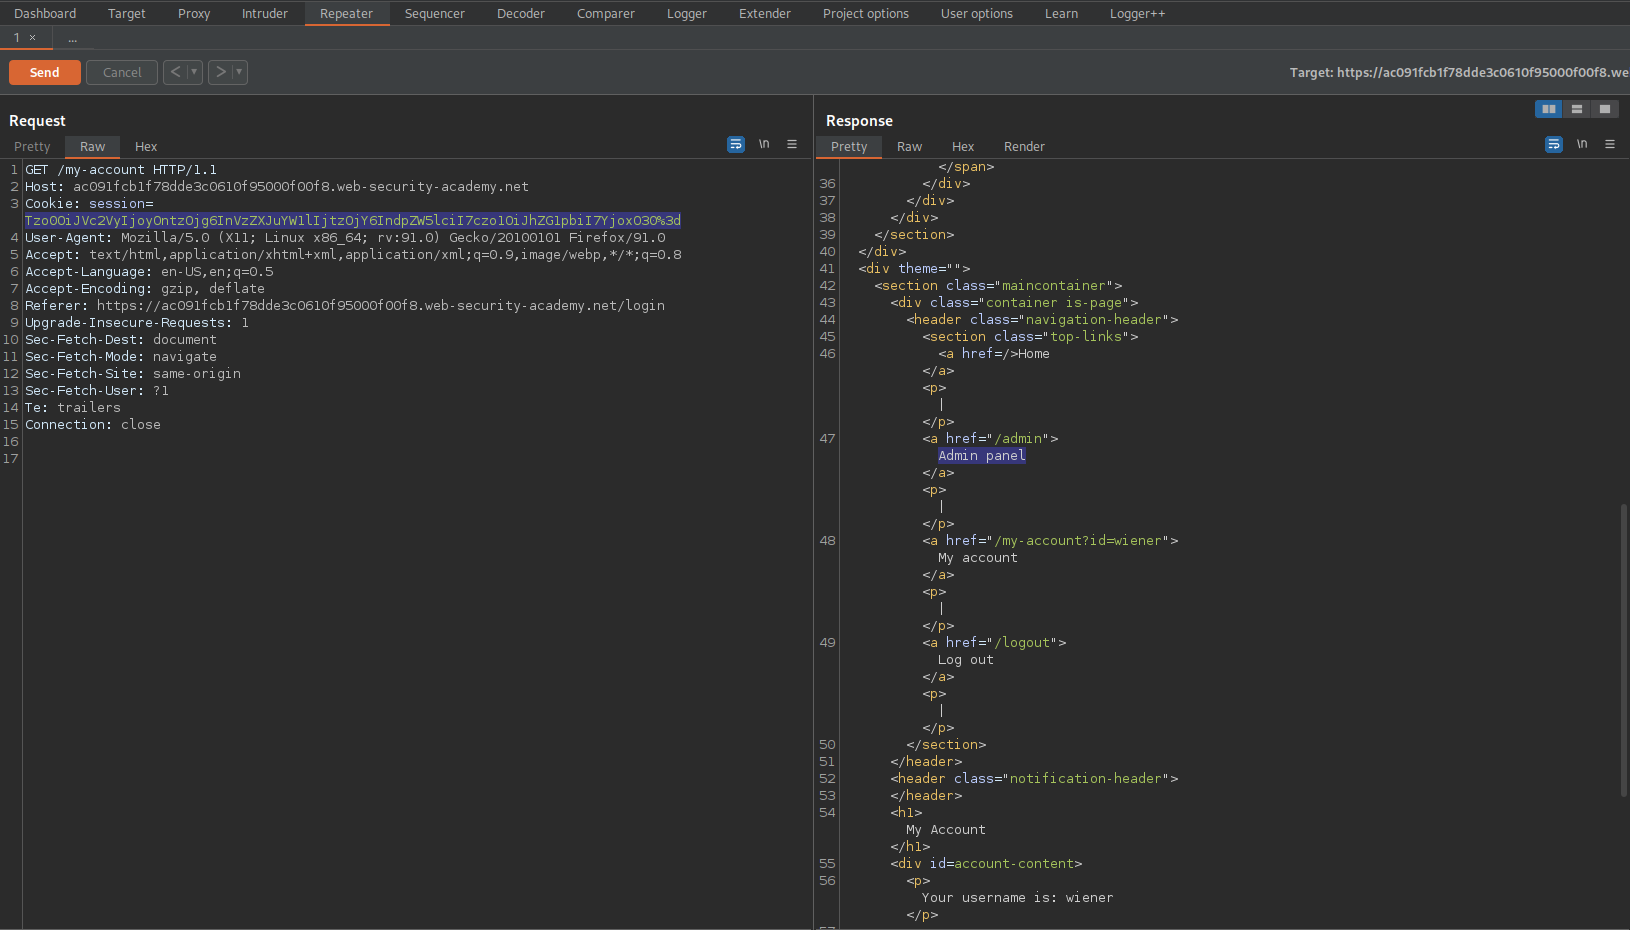Click the Target URL text at top right
Viewport: 1630px width, 930px height.
pos(1459,72)
